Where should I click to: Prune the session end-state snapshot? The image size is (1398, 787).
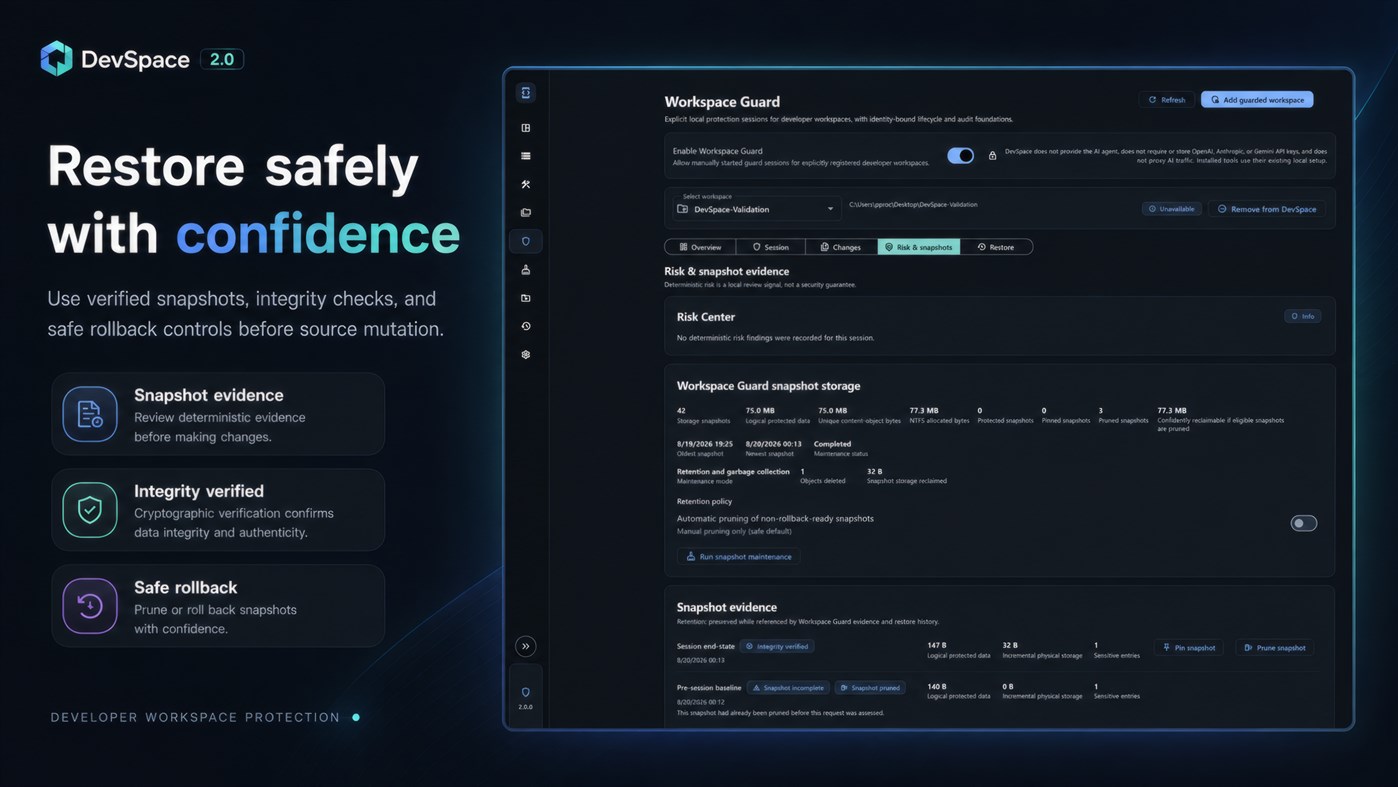click(x=1275, y=648)
